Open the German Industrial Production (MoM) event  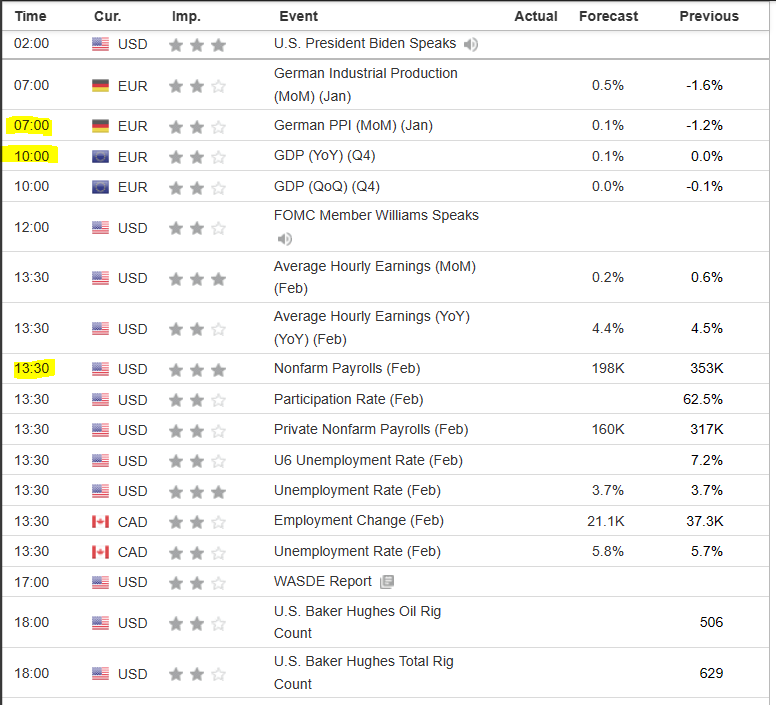pyautogui.click(x=365, y=74)
